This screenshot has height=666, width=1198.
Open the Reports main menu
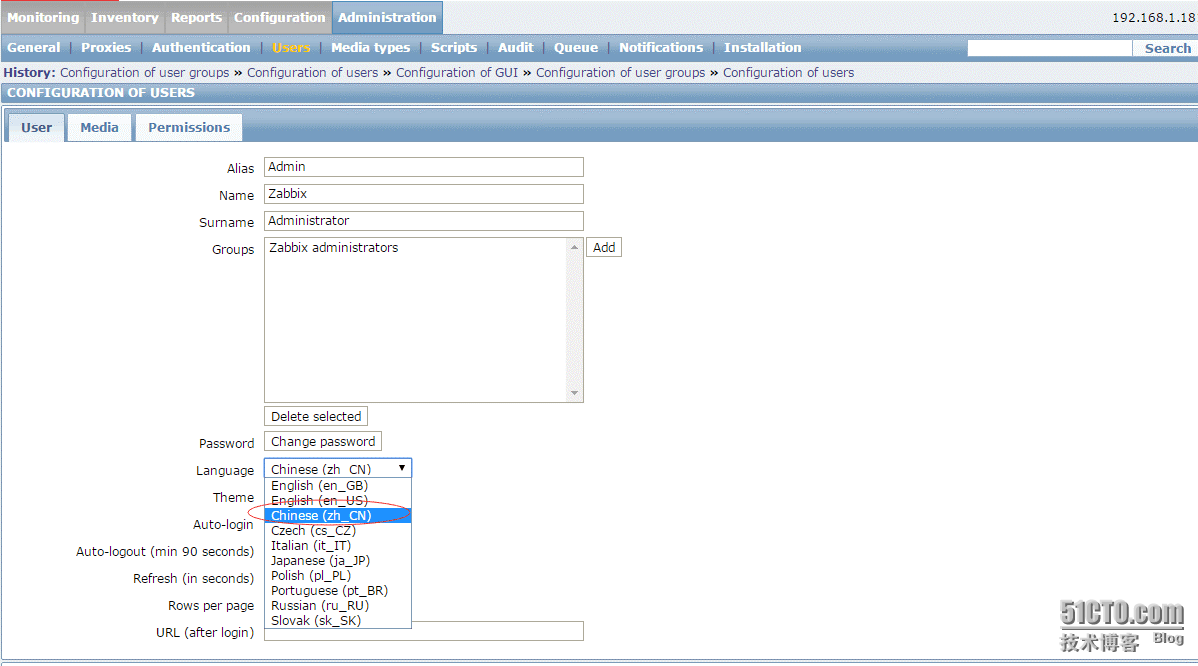[196, 18]
